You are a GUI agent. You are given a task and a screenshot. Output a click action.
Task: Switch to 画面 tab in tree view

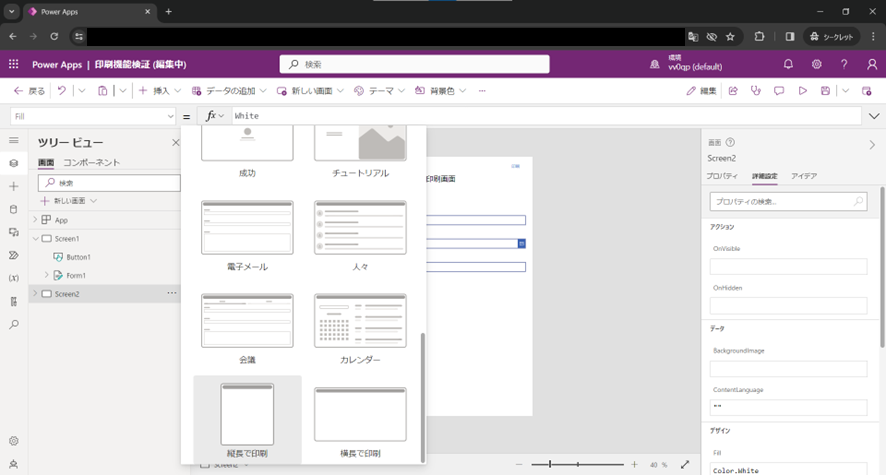click(x=46, y=163)
